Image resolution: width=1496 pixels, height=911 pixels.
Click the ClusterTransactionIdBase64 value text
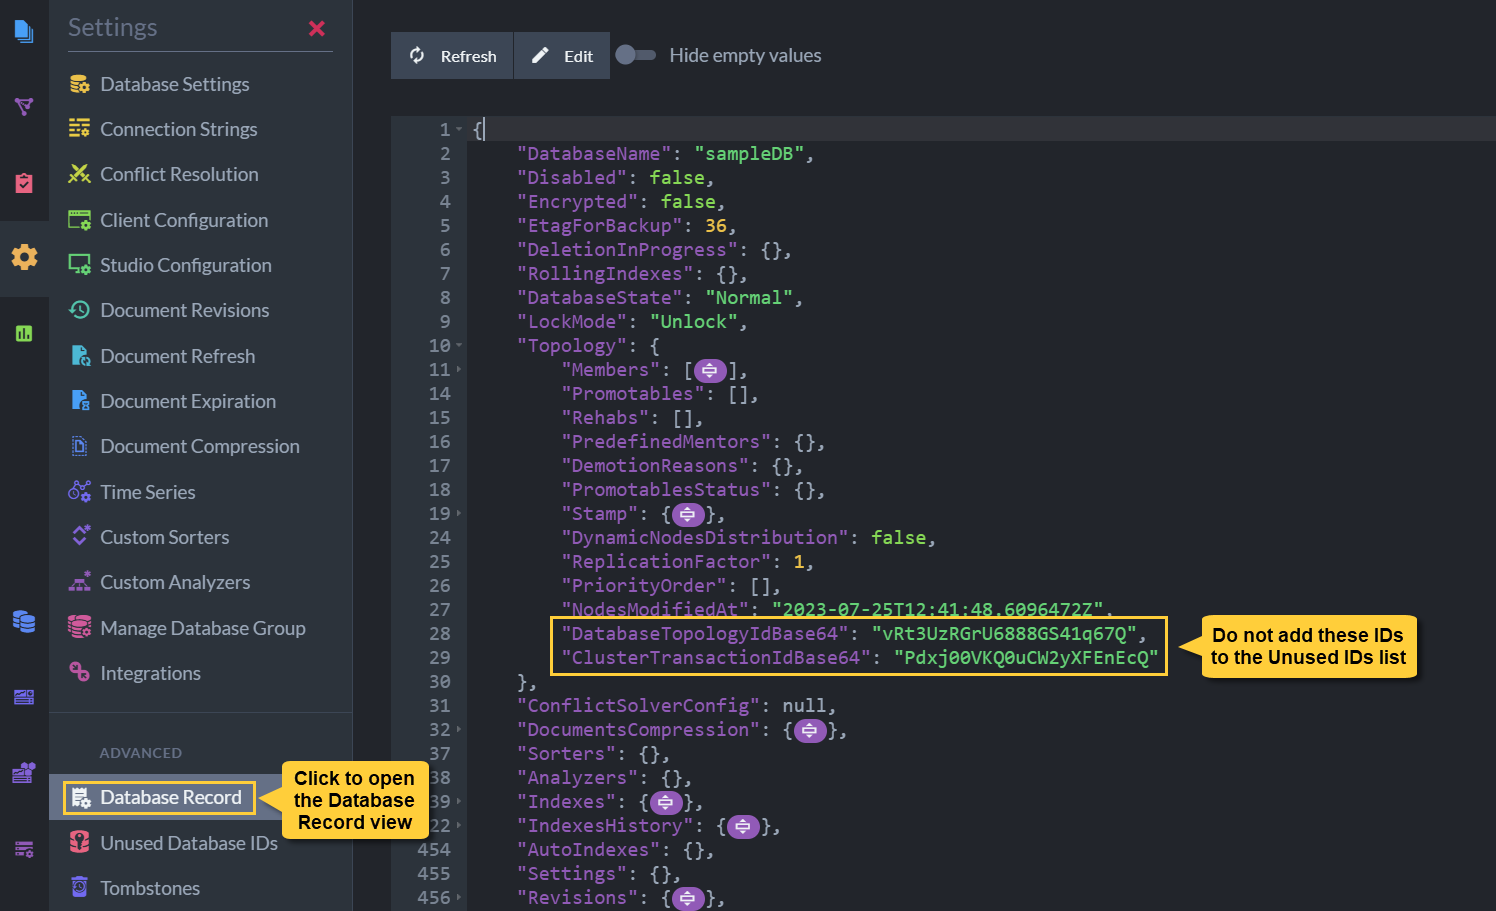coord(1026,658)
